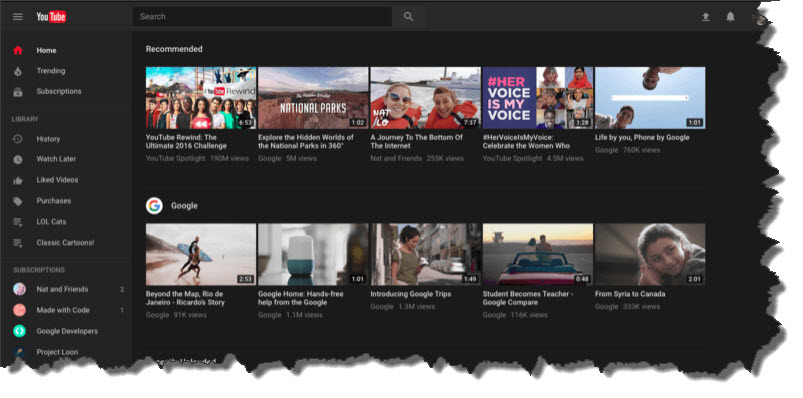Play the surfer Rio de Janeiro thumbnail

[201, 254]
